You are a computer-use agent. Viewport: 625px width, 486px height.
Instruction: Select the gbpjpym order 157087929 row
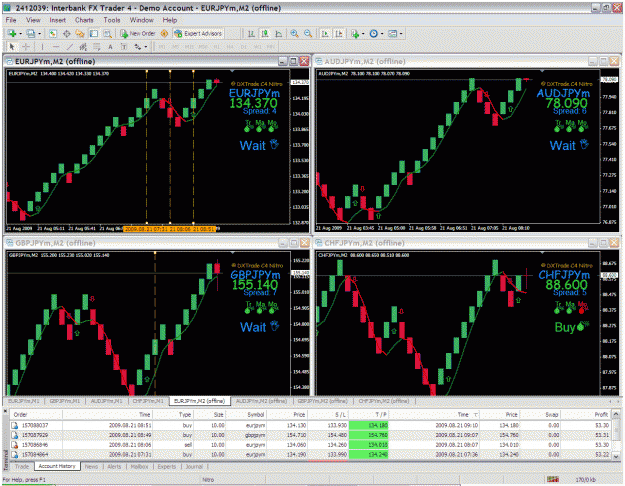pyautogui.click(x=311, y=435)
